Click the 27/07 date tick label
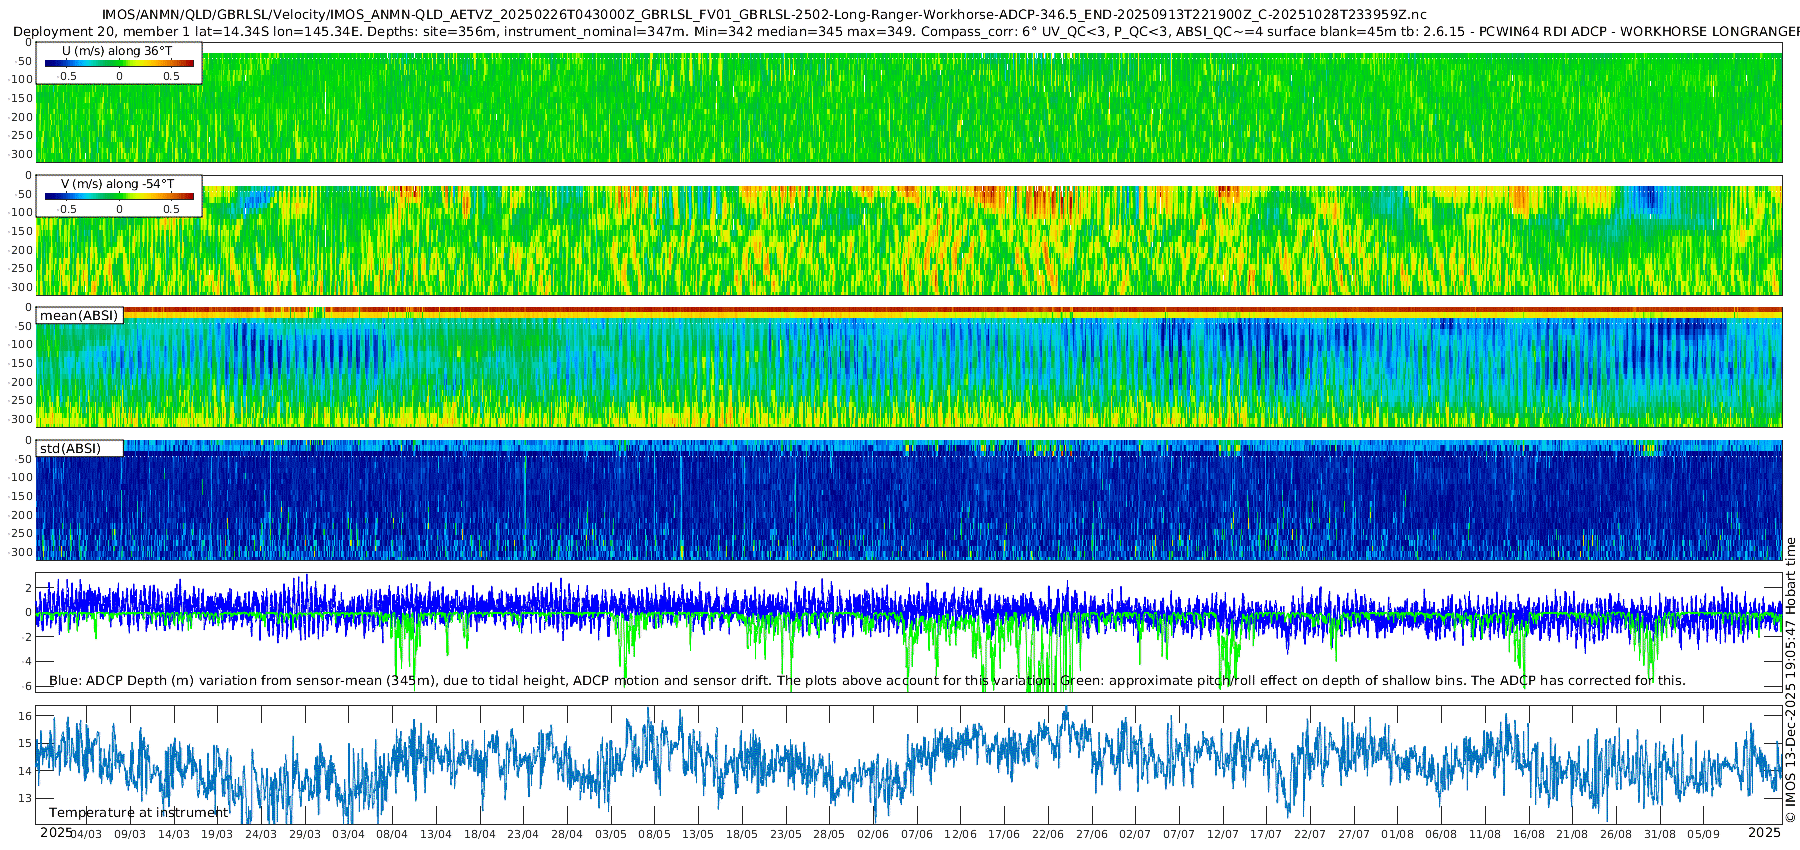Image resolution: width=1800 pixels, height=850 pixels. click(1354, 834)
